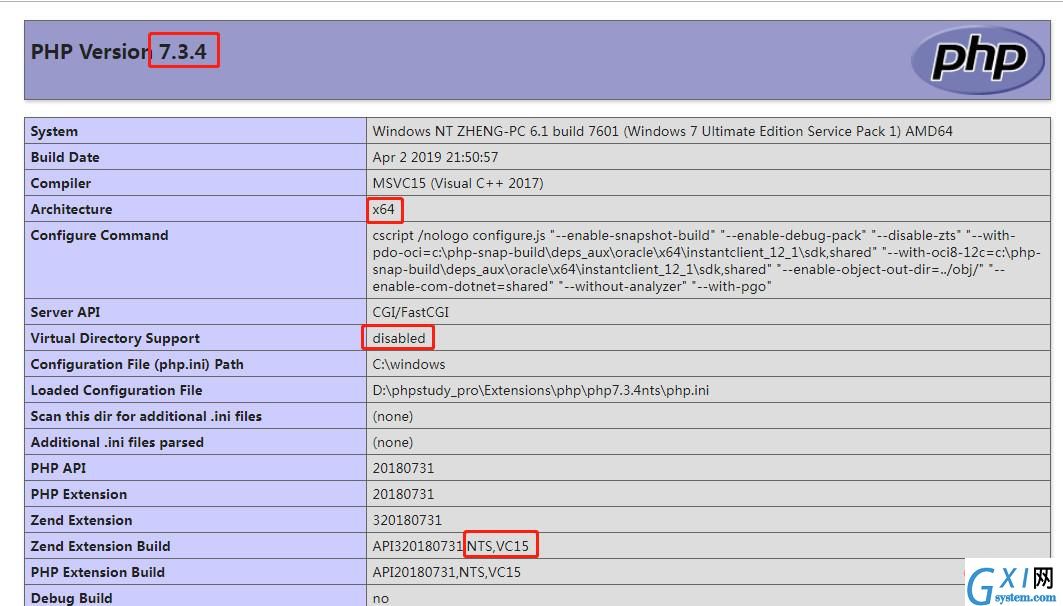Select the 'disabled' value
Screen dimensions: 1063x606
point(399,338)
